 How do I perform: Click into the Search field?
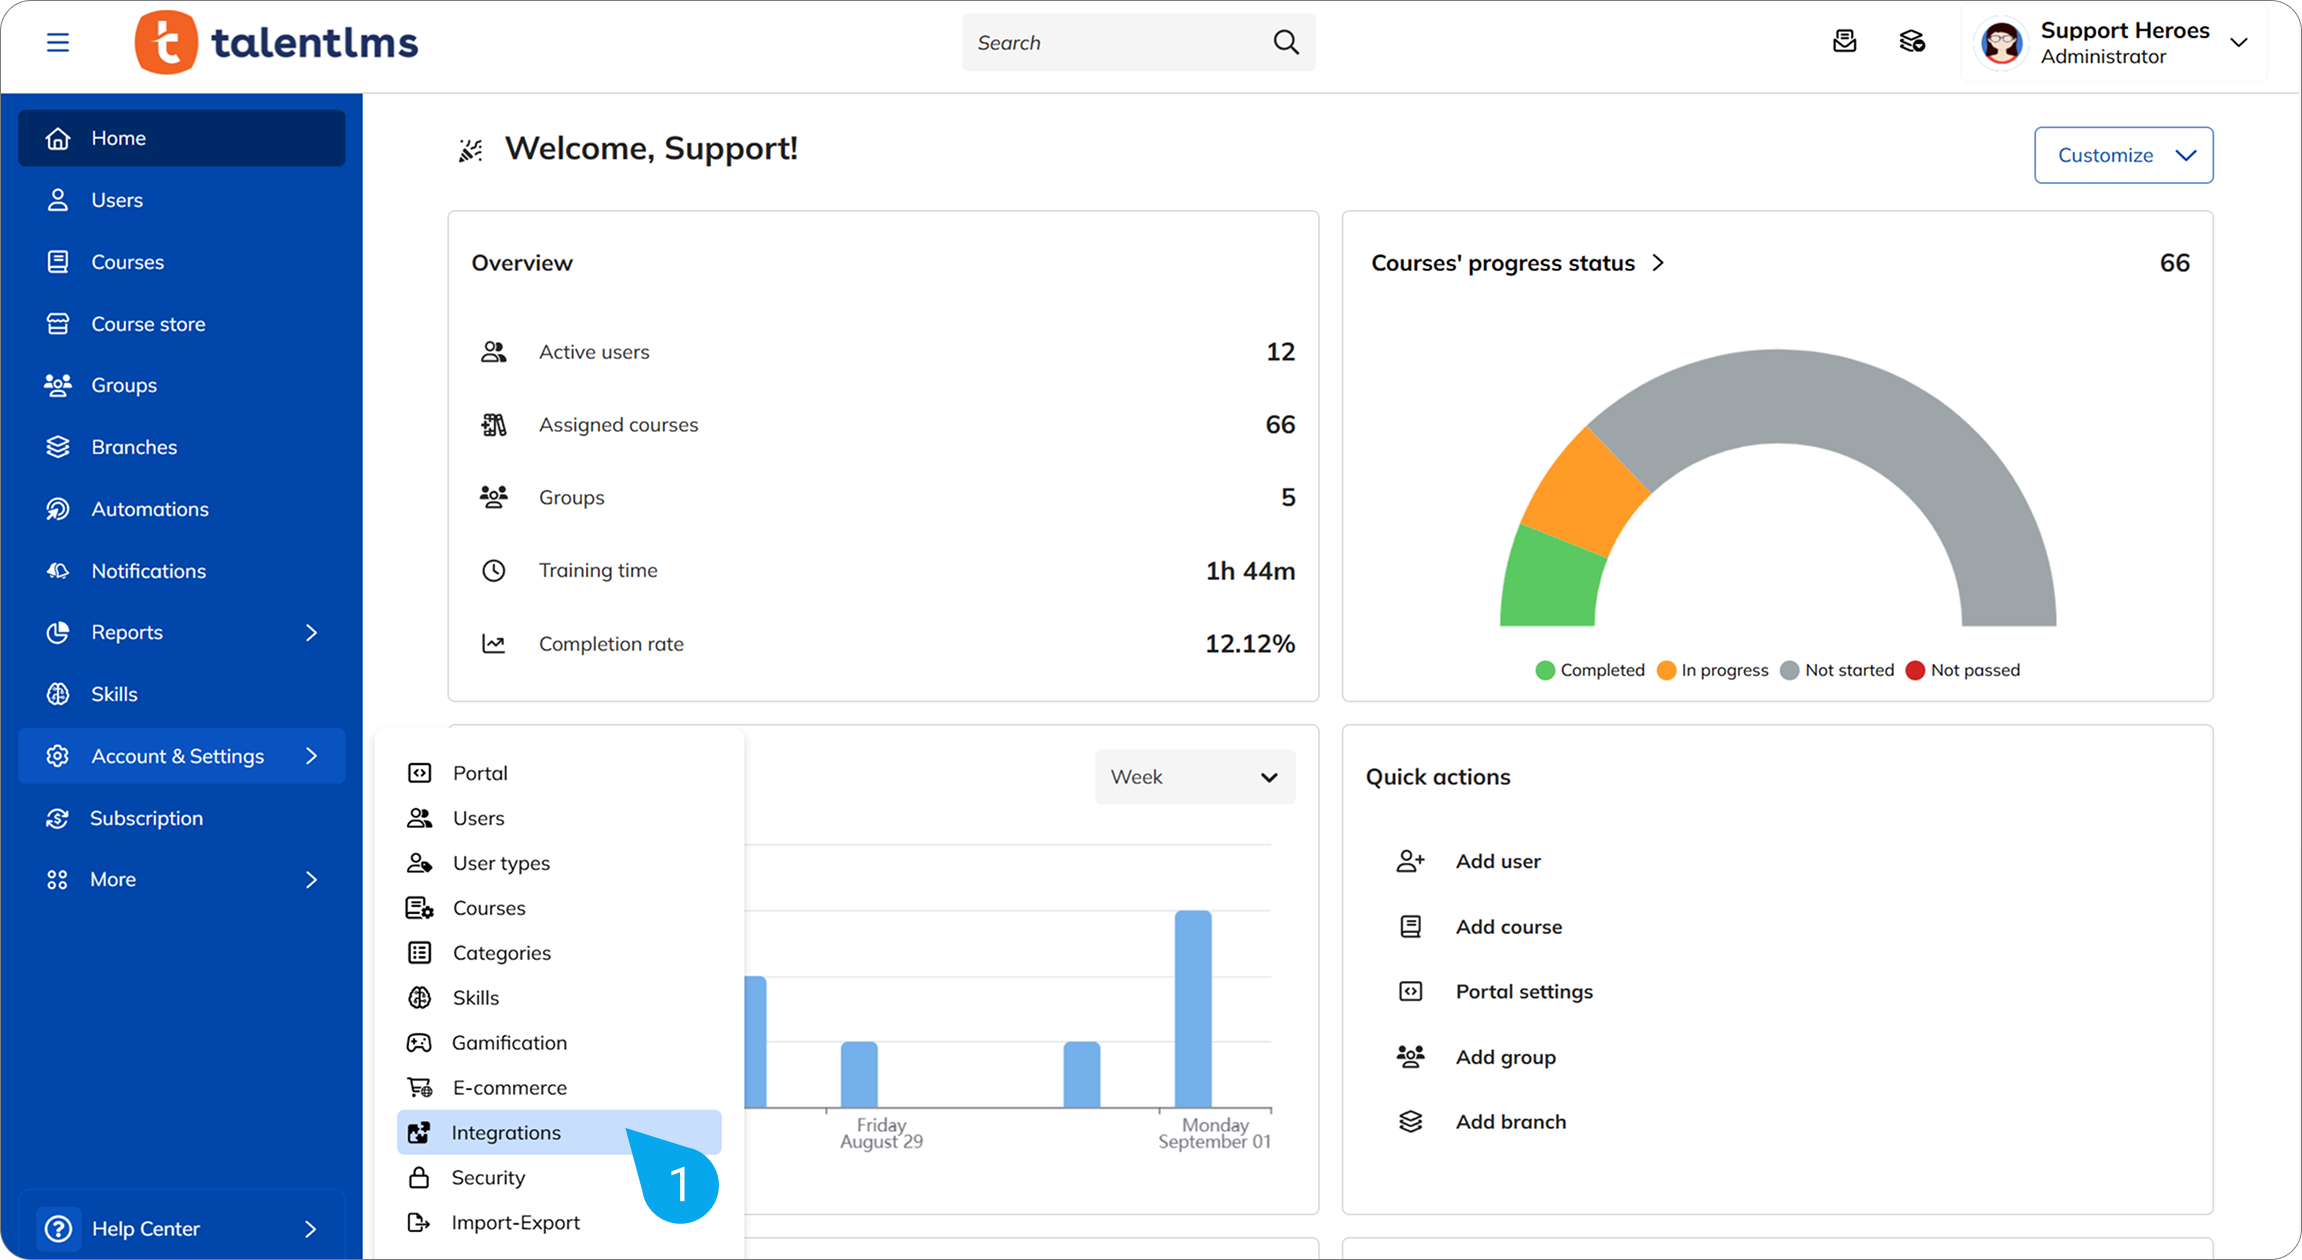pyautogui.click(x=1110, y=42)
